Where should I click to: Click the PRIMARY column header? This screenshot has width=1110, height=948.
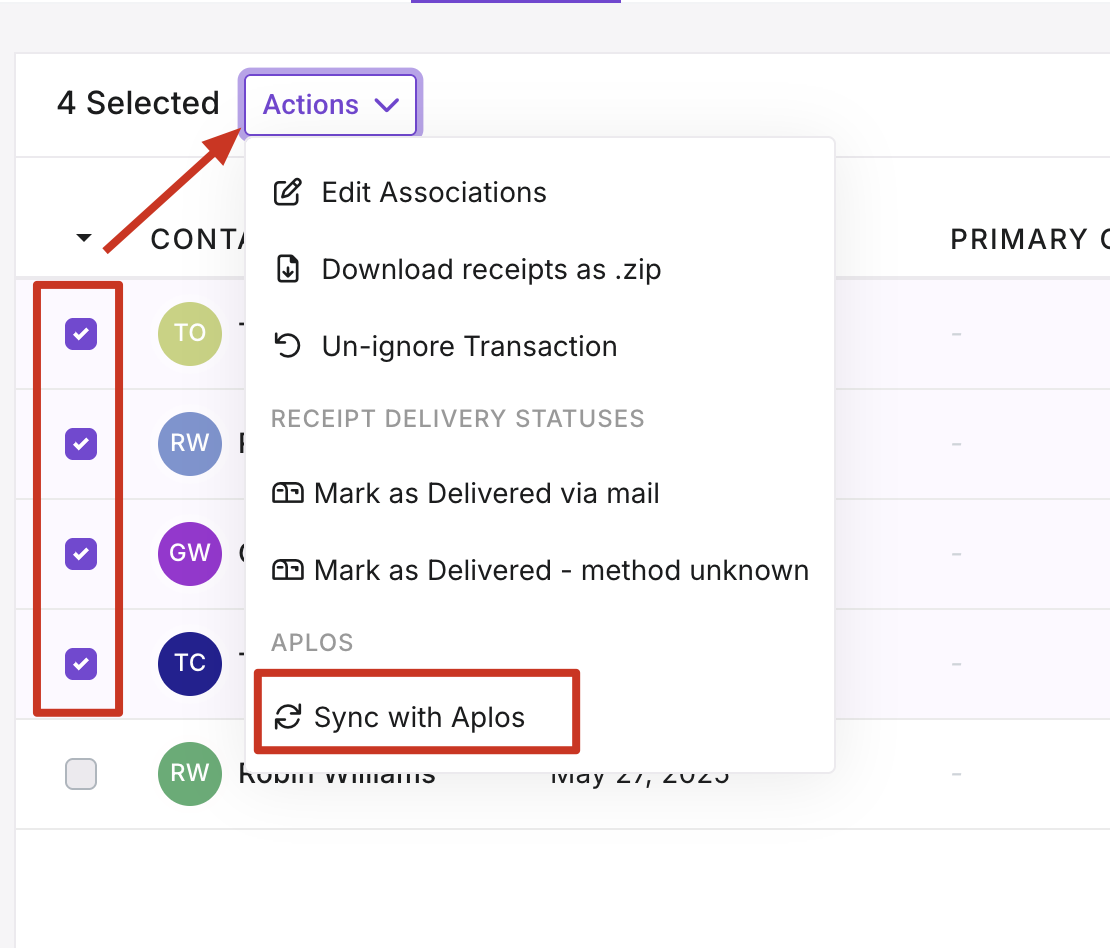coord(1018,240)
